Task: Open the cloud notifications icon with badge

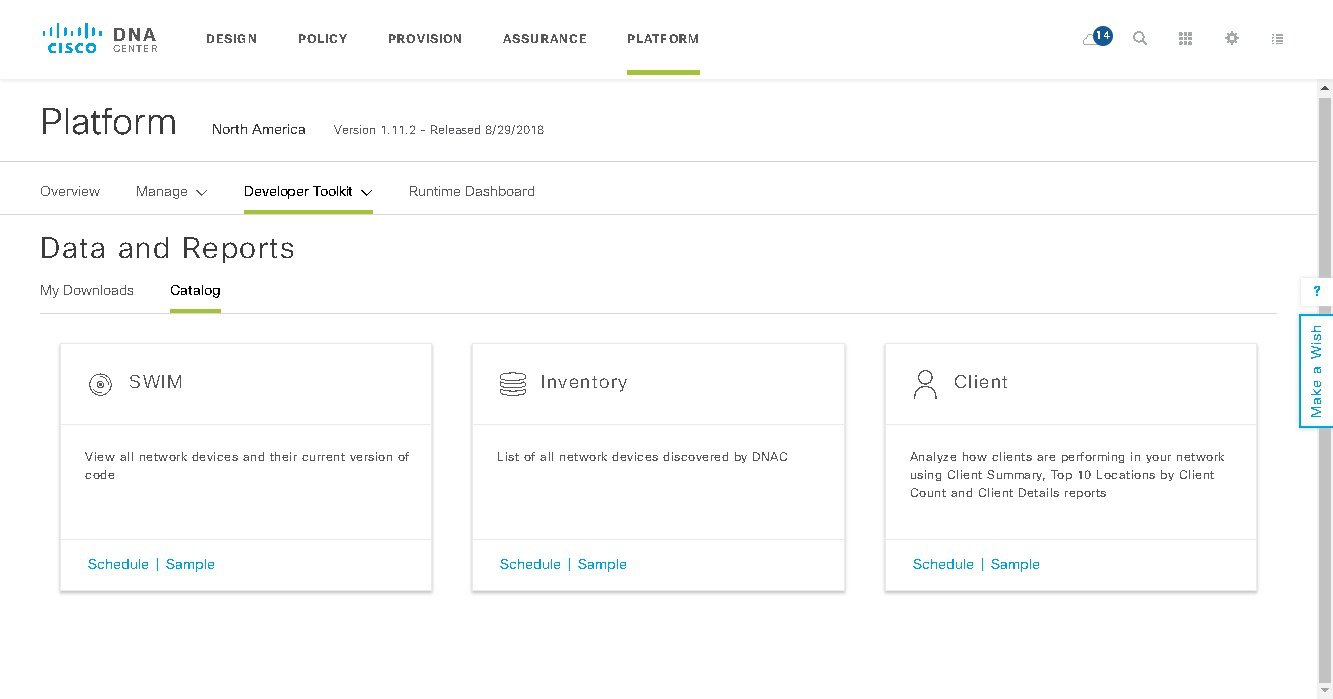Action: 1096,38
